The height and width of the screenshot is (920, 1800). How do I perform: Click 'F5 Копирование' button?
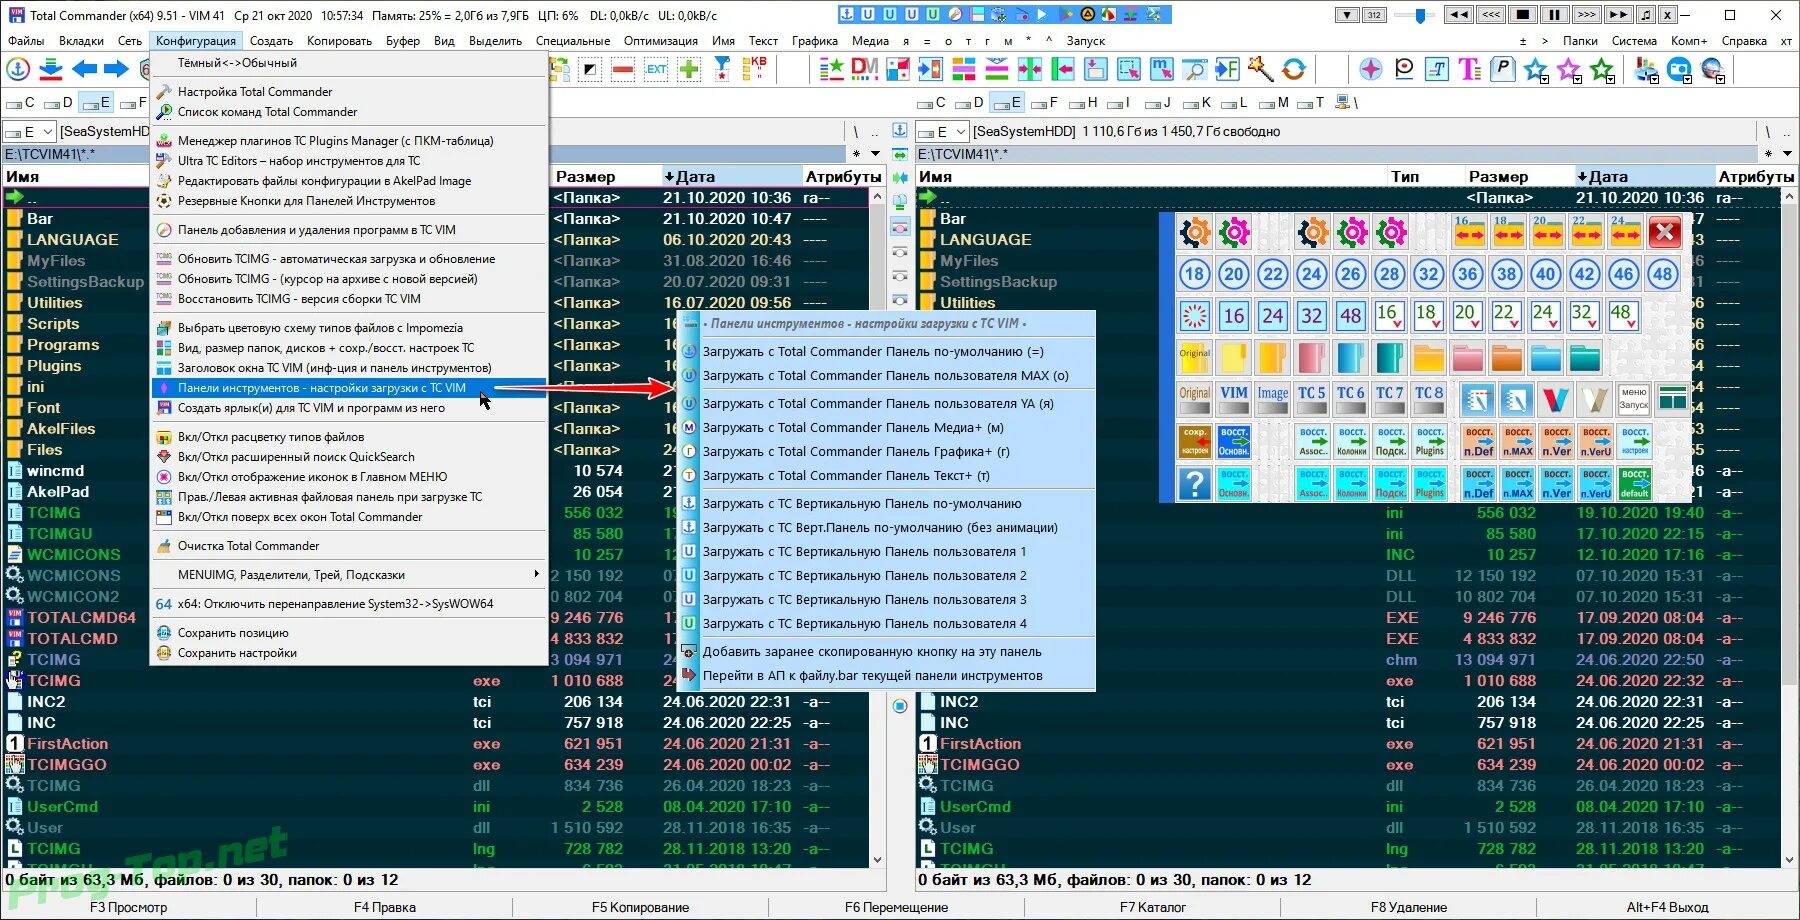640,908
